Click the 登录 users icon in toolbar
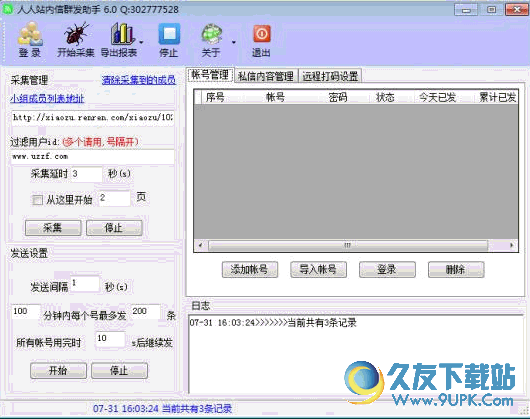Image resolution: width=530 pixels, height=419 pixels. pos(30,34)
